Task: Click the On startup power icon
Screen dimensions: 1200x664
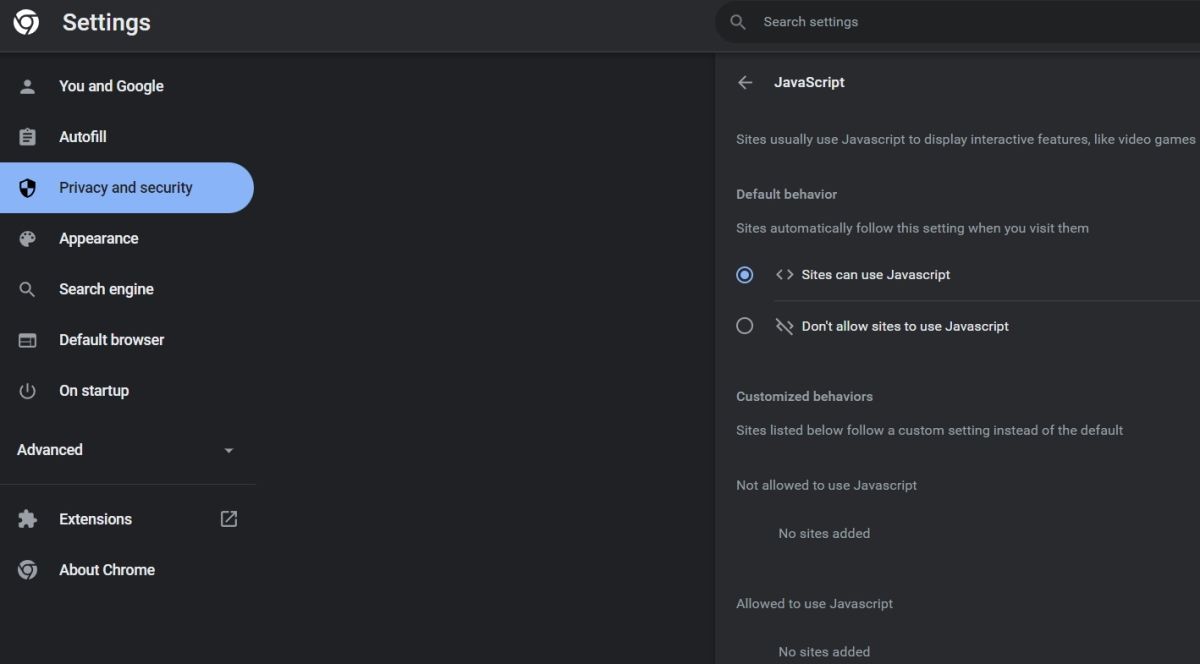Action: (27, 391)
